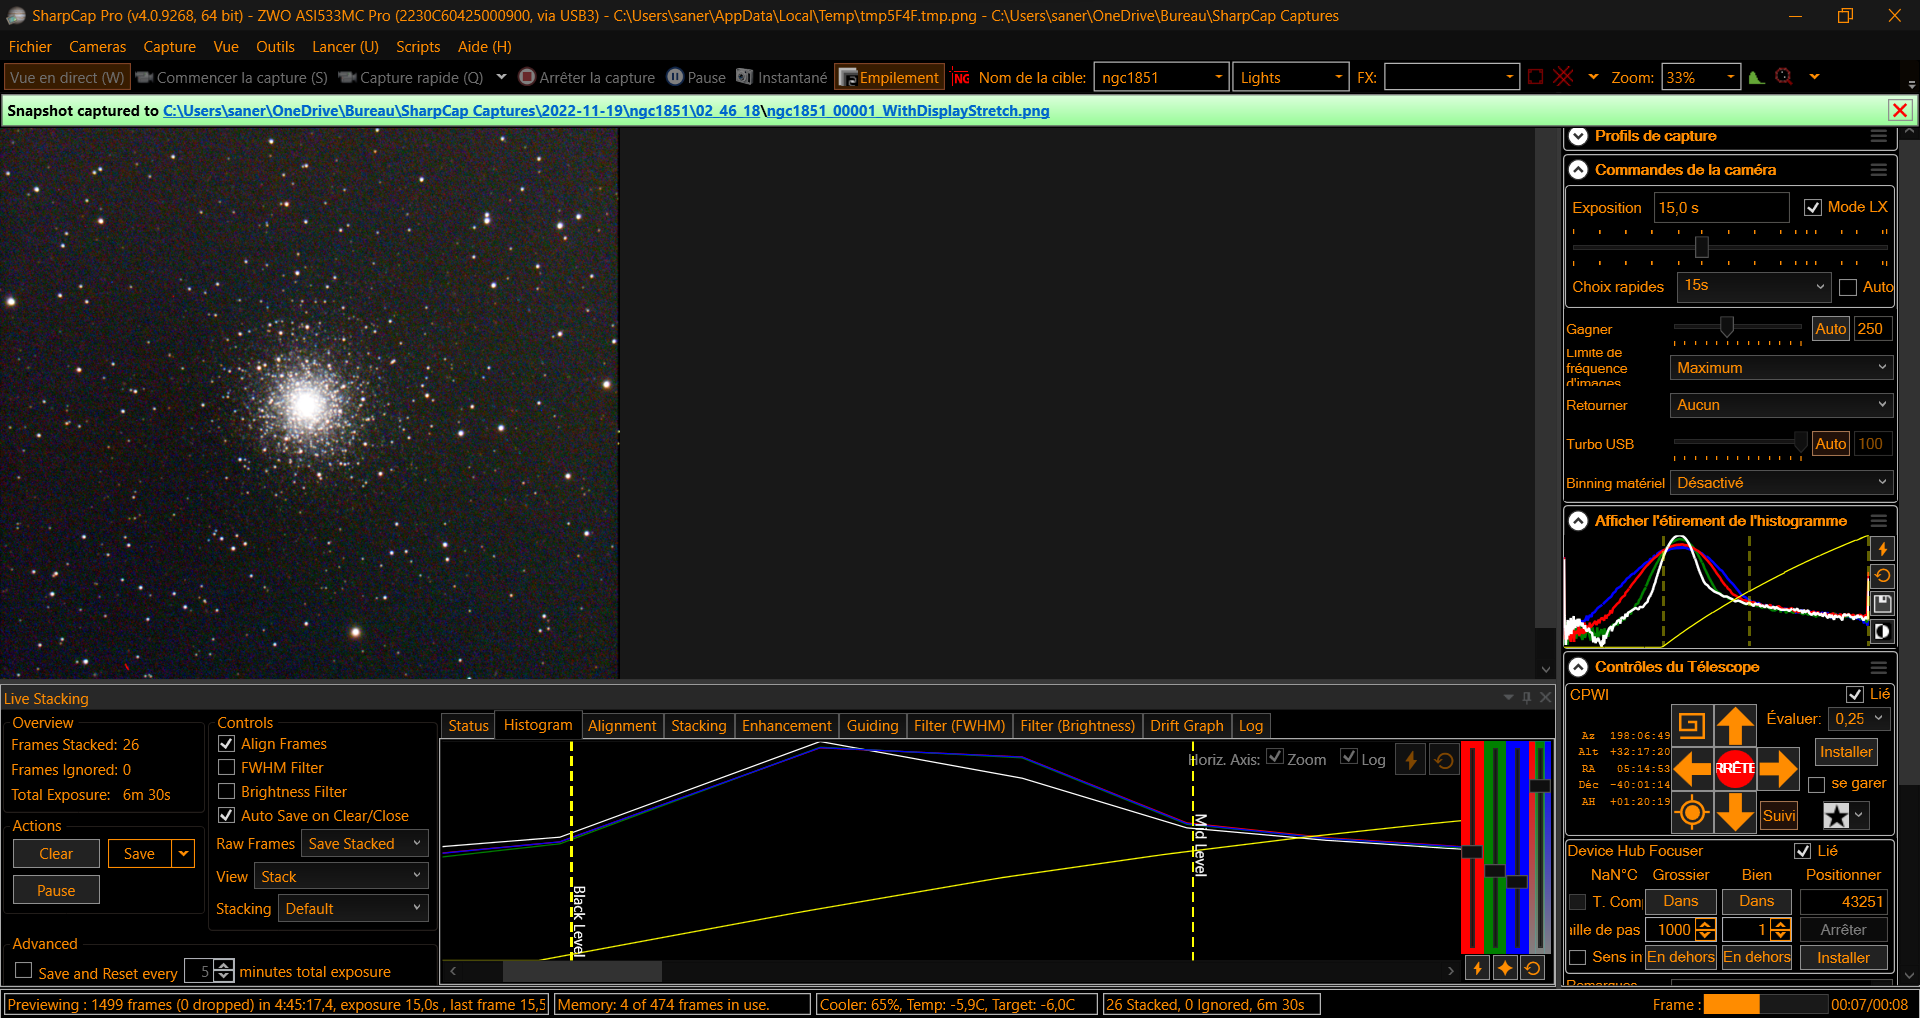Toggle the Mode LX checkbox
1920x1018 pixels.
(1813, 207)
